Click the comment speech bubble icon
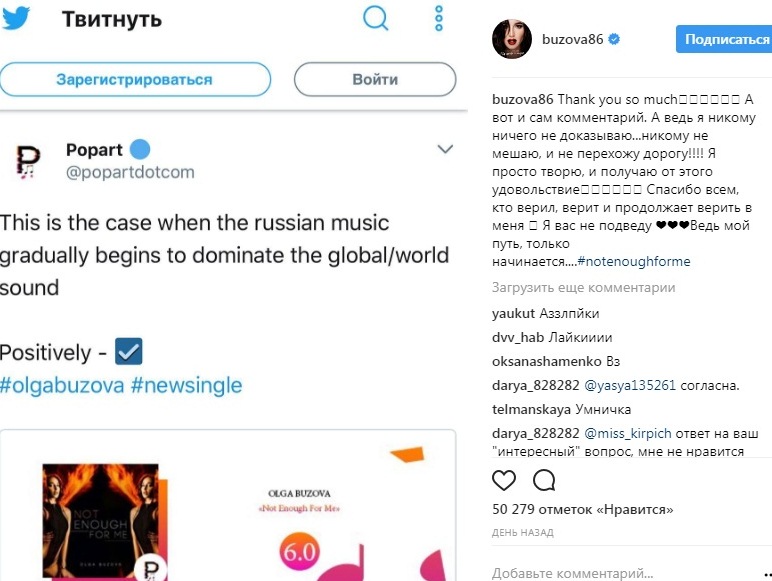 tap(544, 480)
